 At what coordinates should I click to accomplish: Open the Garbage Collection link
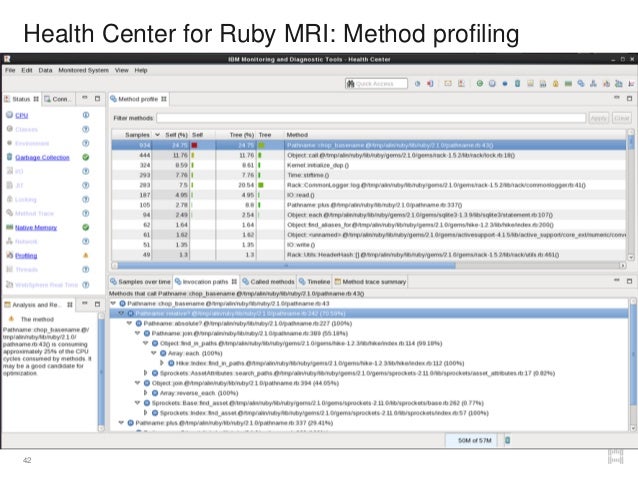tap(42, 157)
